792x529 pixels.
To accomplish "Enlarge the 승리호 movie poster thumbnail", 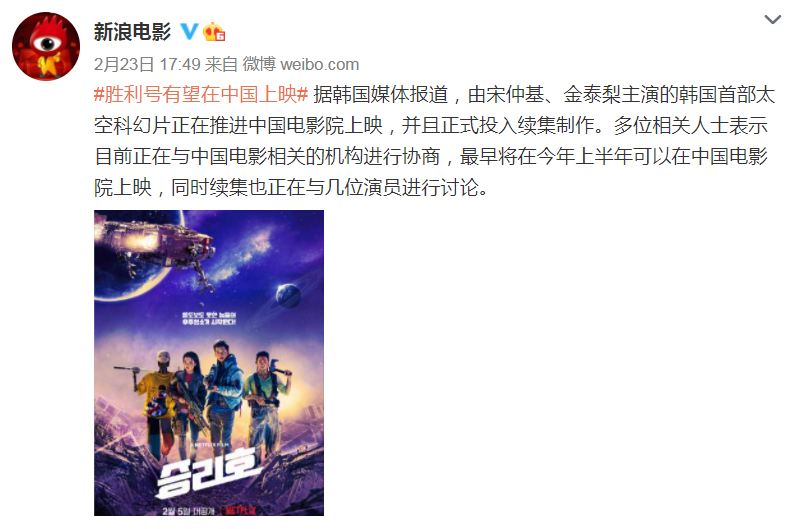I will point(209,363).
